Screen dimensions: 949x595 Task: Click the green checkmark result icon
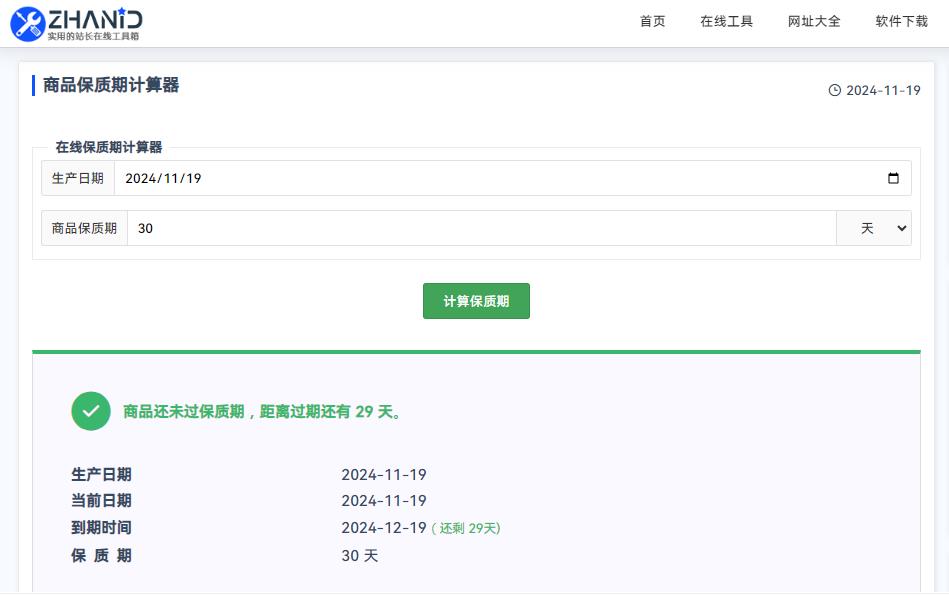point(91,411)
